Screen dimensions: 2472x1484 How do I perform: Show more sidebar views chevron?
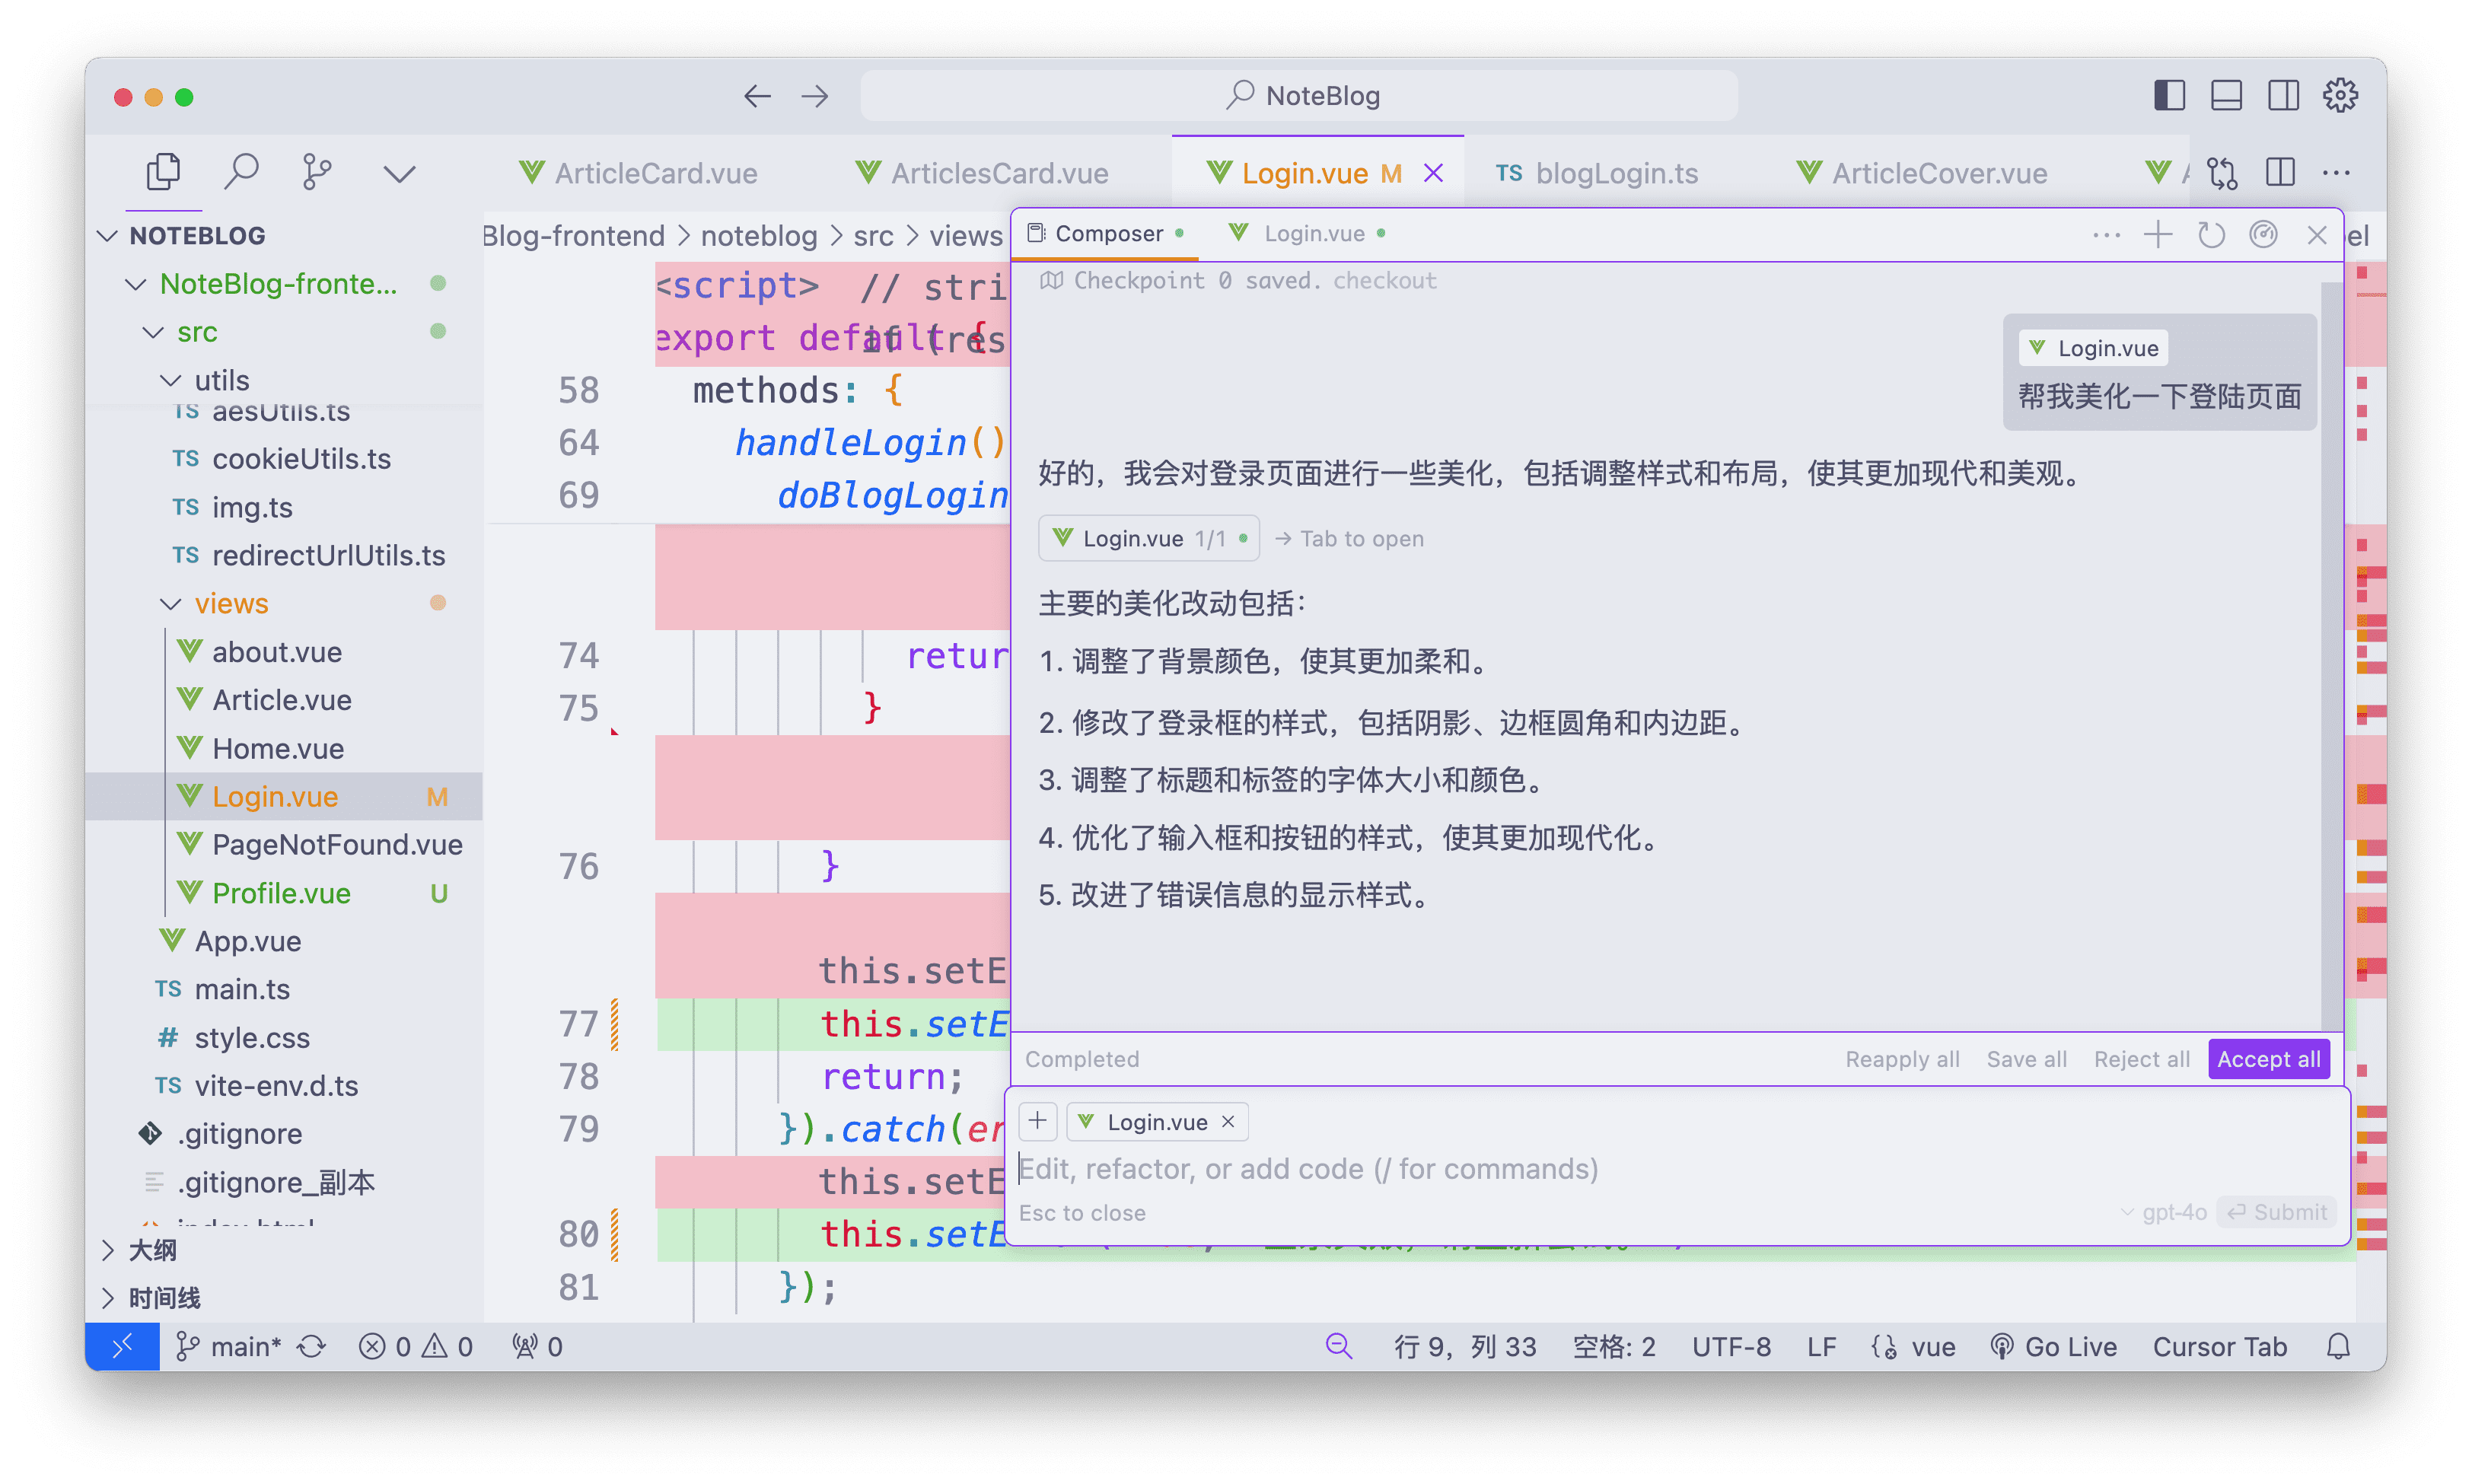(x=399, y=174)
